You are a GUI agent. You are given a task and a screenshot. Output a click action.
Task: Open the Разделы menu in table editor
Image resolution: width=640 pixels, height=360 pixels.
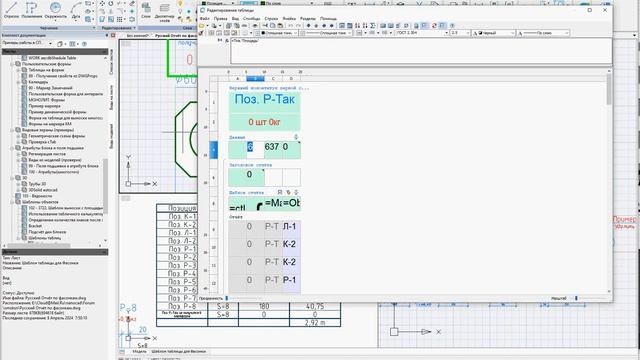tap(308, 19)
